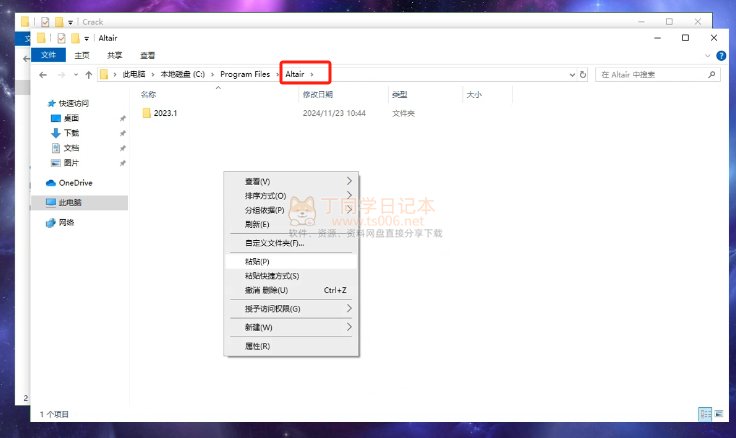This screenshot has width=736, height=438.
Task: Expand chevron after Altair breadcrumb
Action: (312, 75)
